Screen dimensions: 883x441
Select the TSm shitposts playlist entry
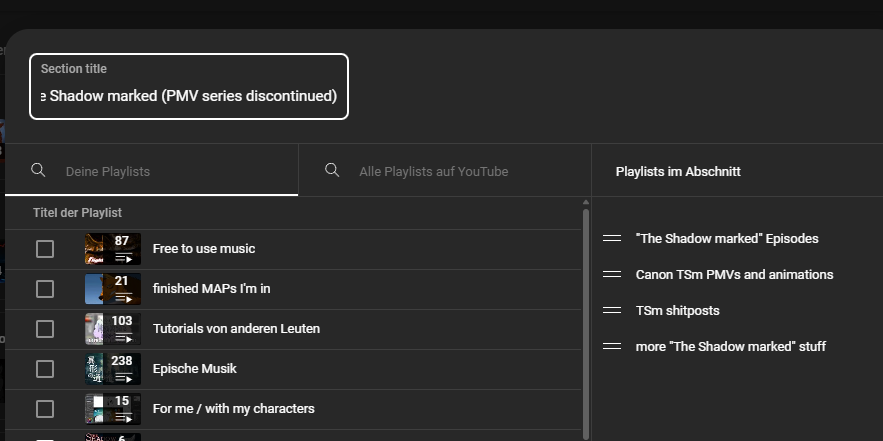tap(677, 311)
